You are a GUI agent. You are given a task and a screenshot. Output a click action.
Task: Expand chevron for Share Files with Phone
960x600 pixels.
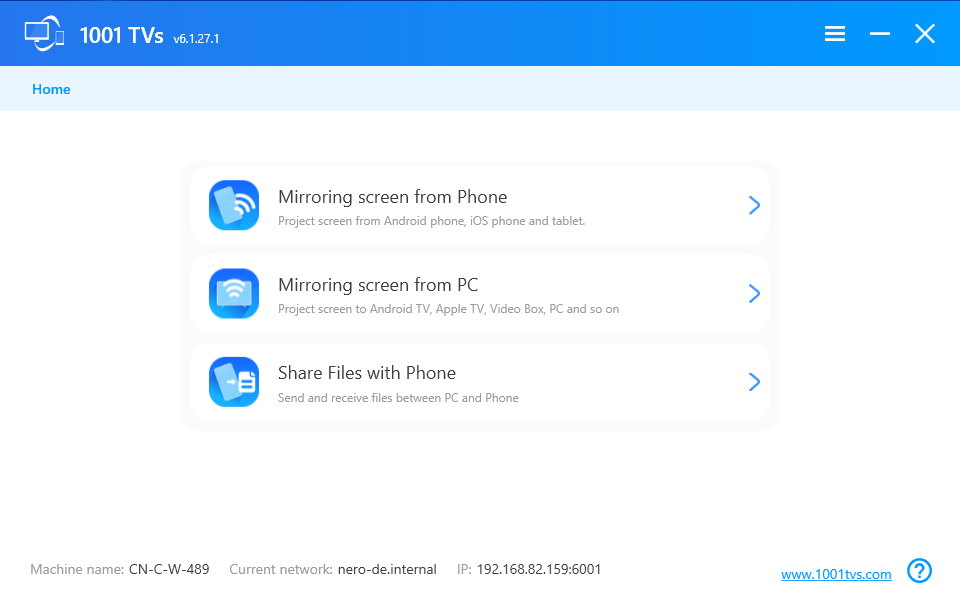[754, 382]
